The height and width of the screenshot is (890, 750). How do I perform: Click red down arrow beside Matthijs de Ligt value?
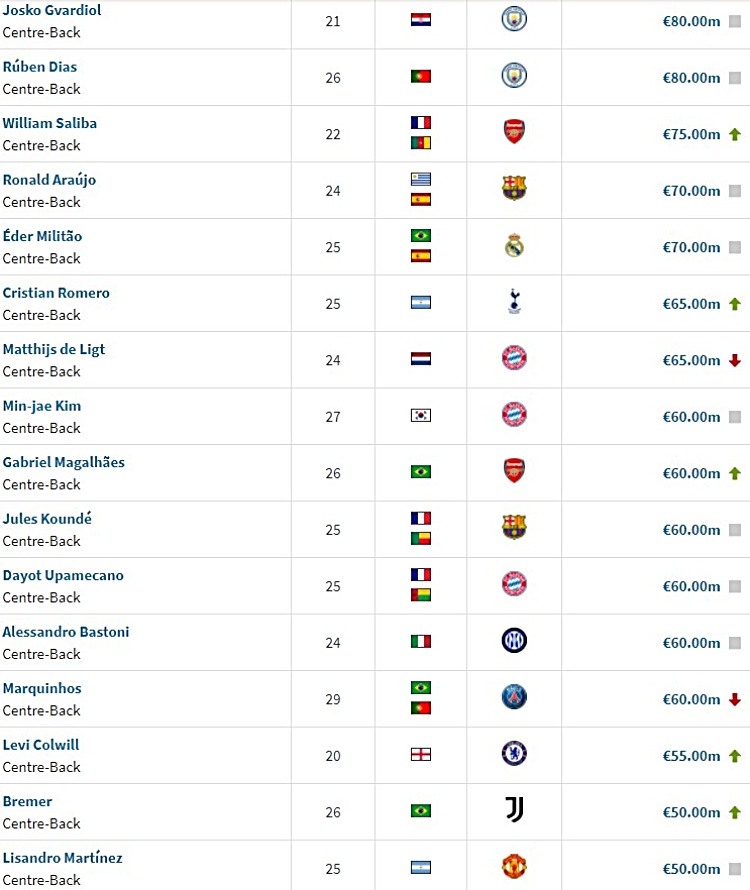coord(735,360)
